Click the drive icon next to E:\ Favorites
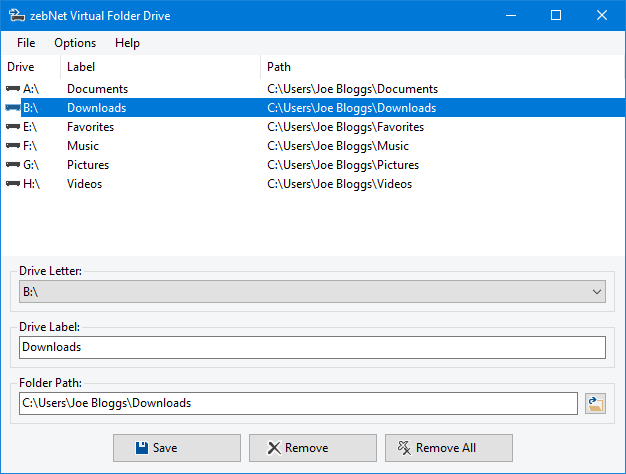Image resolution: width=626 pixels, height=474 pixels. click(x=13, y=127)
